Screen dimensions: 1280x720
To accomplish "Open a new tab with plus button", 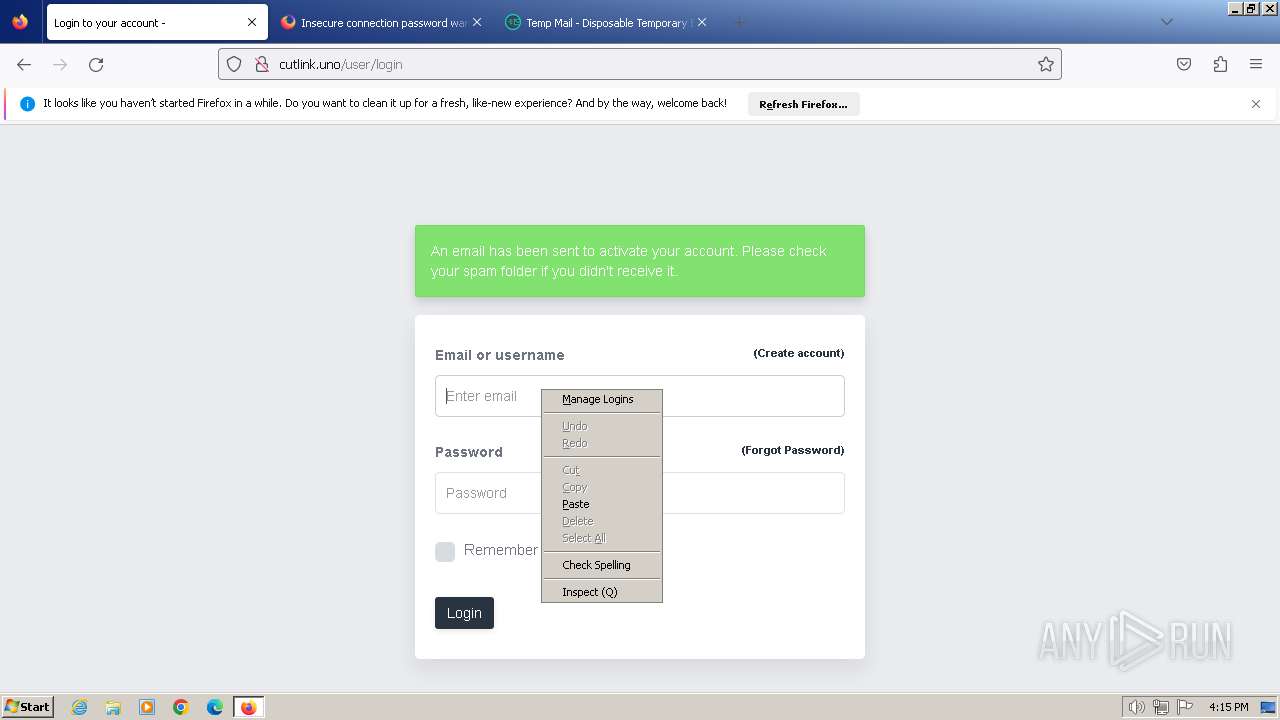I will point(739,22).
